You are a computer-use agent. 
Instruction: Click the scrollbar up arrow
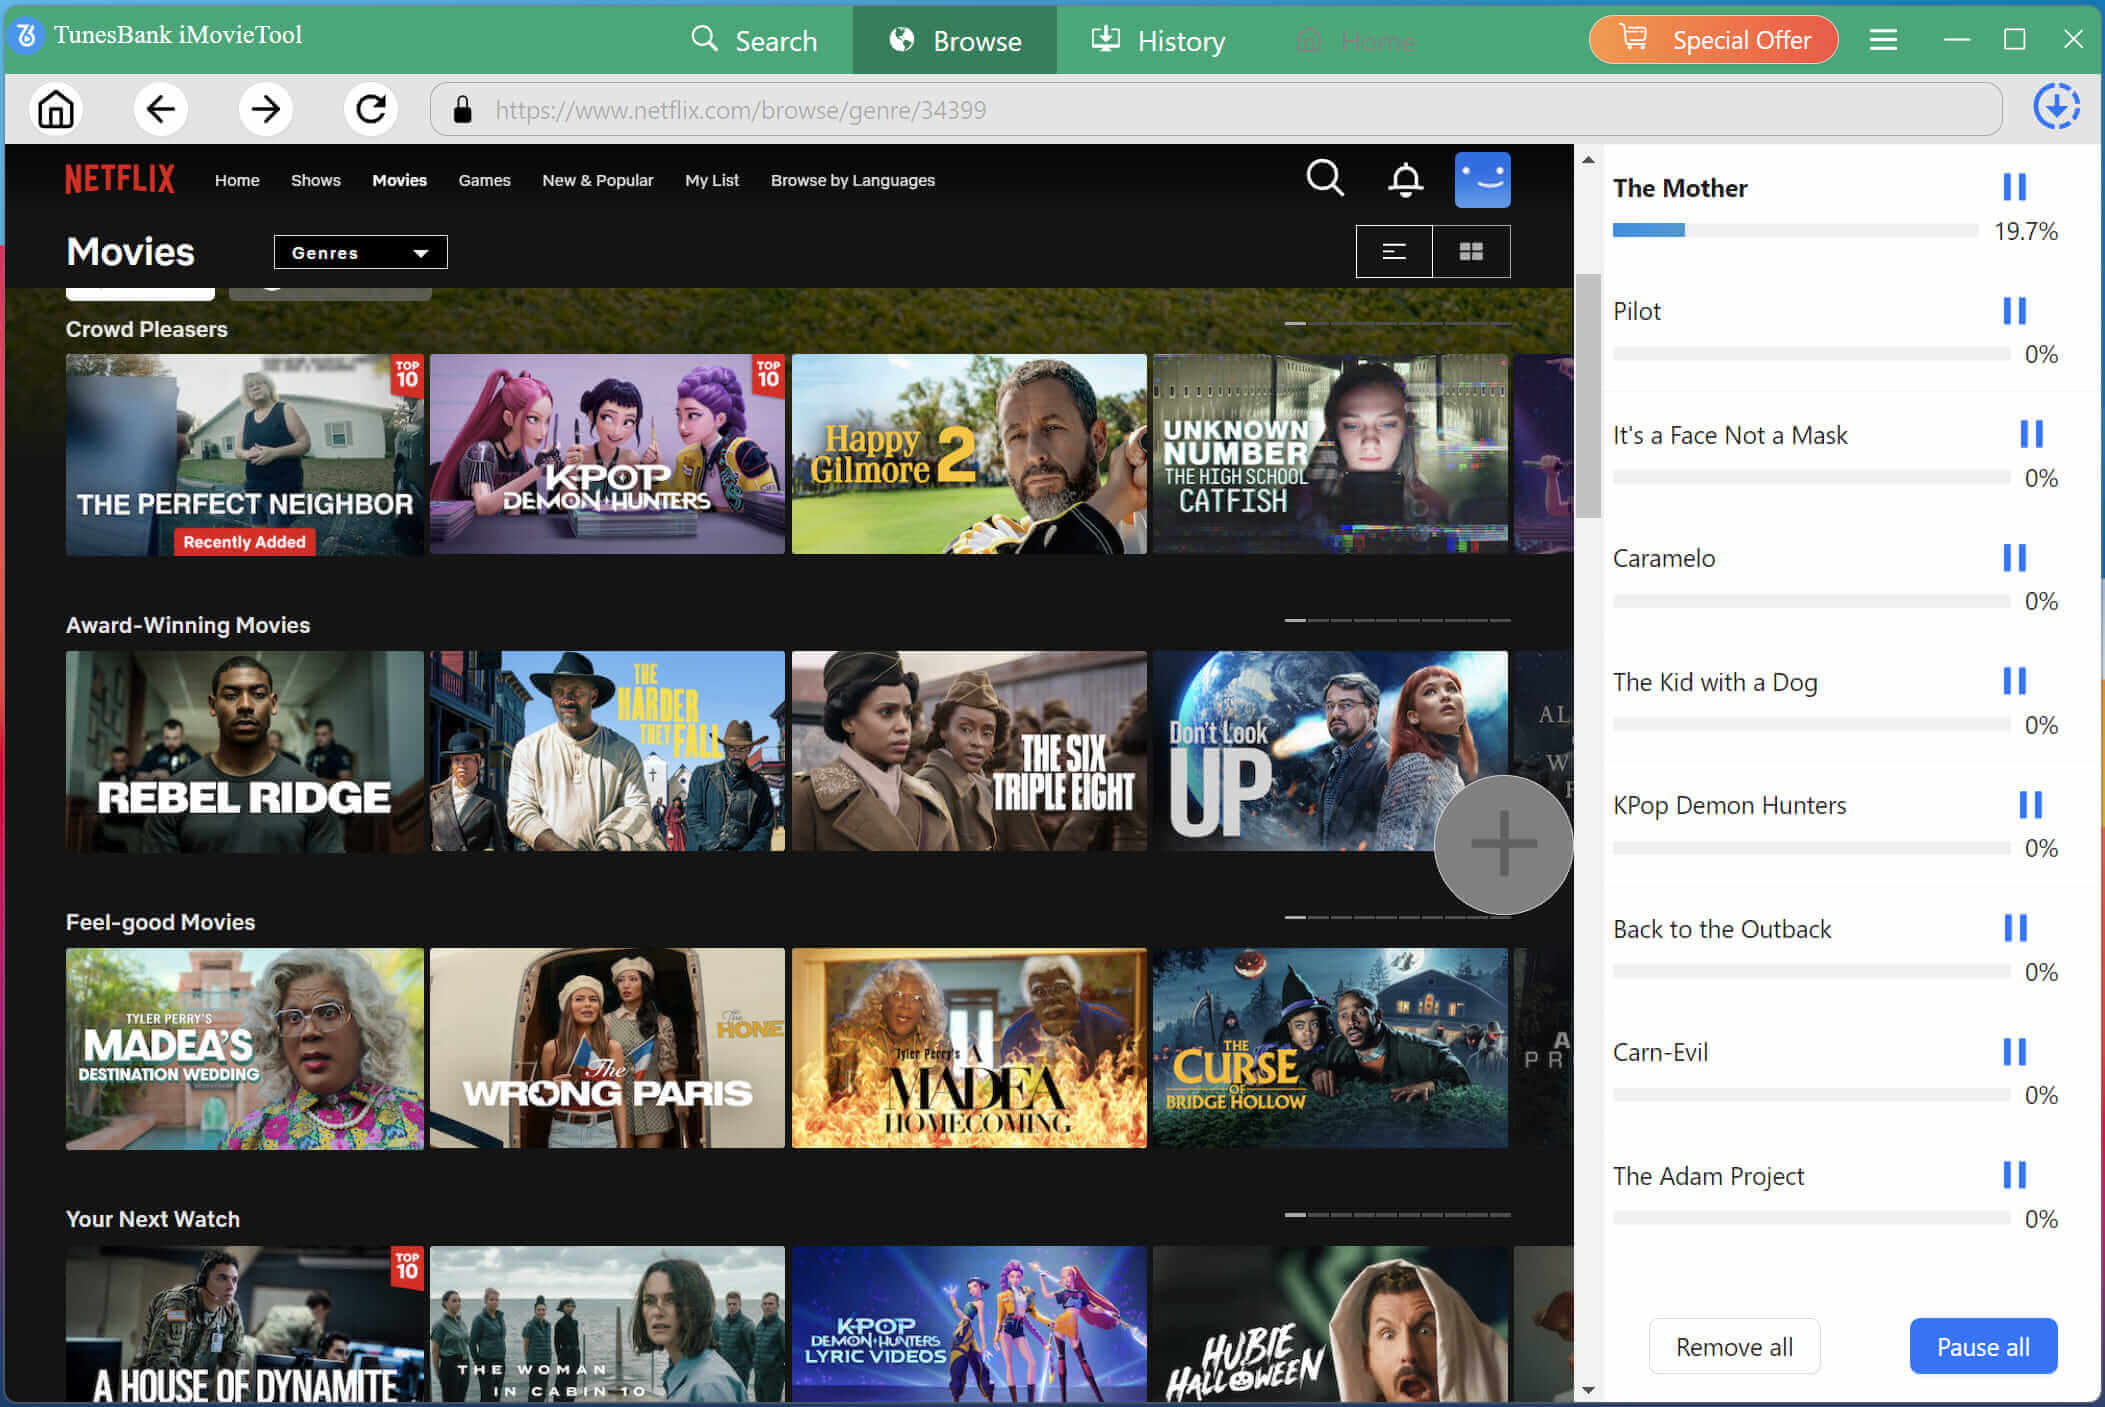tap(1588, 160)
